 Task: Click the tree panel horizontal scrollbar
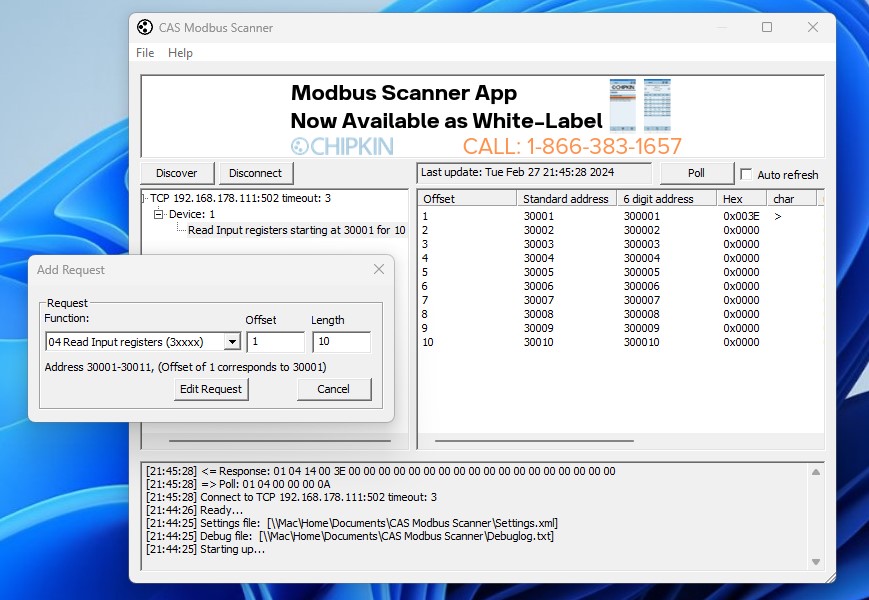pos(280,441)
